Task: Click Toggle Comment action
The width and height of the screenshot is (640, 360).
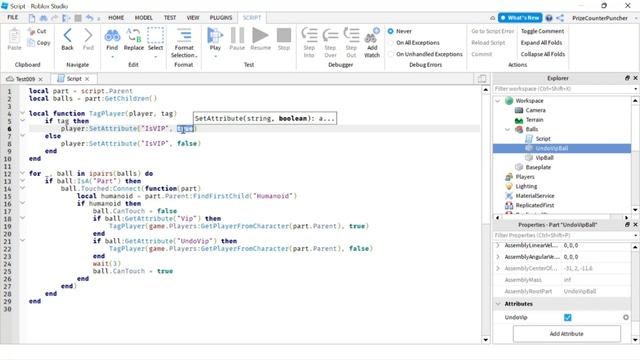Action: [x=542, y=31]
